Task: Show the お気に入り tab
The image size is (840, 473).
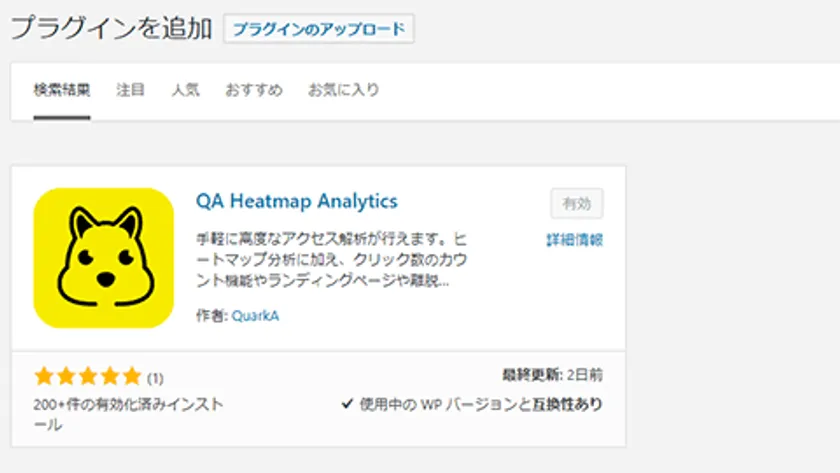Action: click(x=343, y=90)
